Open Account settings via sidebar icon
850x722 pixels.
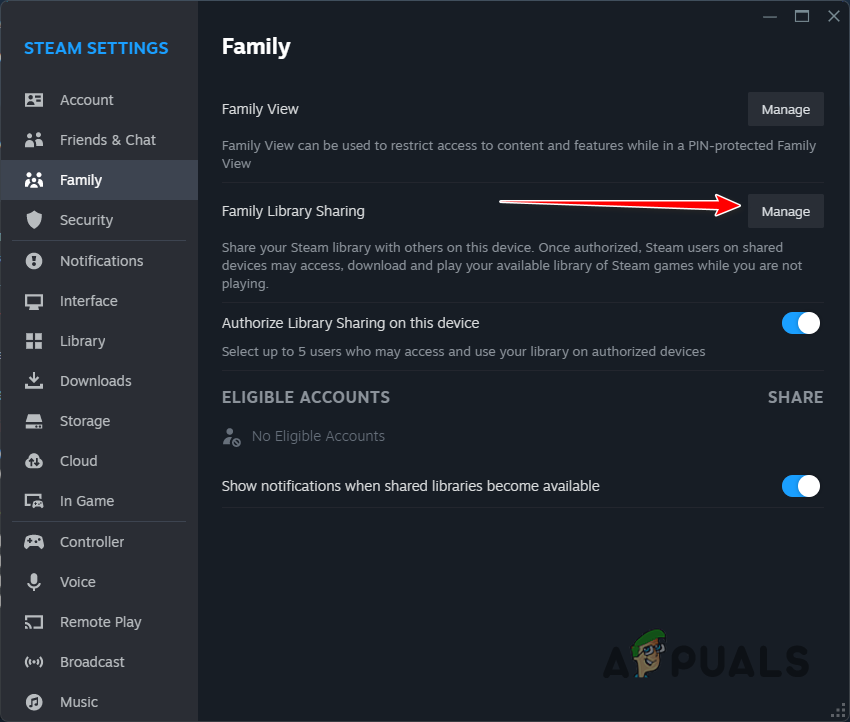point(31,100)
